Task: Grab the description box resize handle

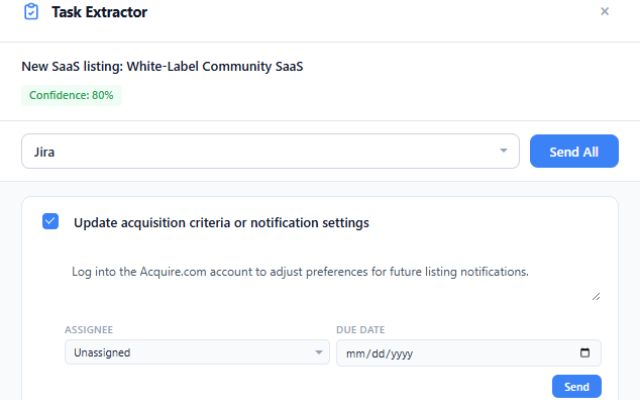Action: pyautogui.click(x=596, y=296)
